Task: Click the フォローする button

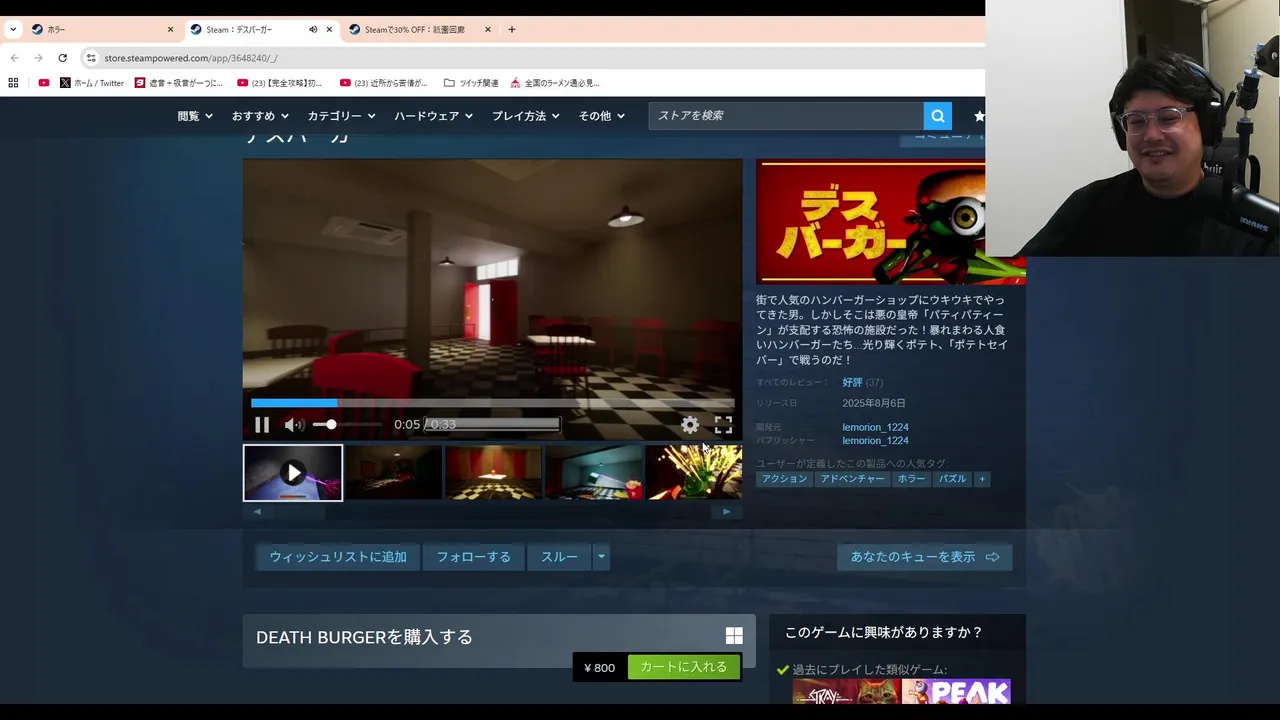Action: pos(474,557)
